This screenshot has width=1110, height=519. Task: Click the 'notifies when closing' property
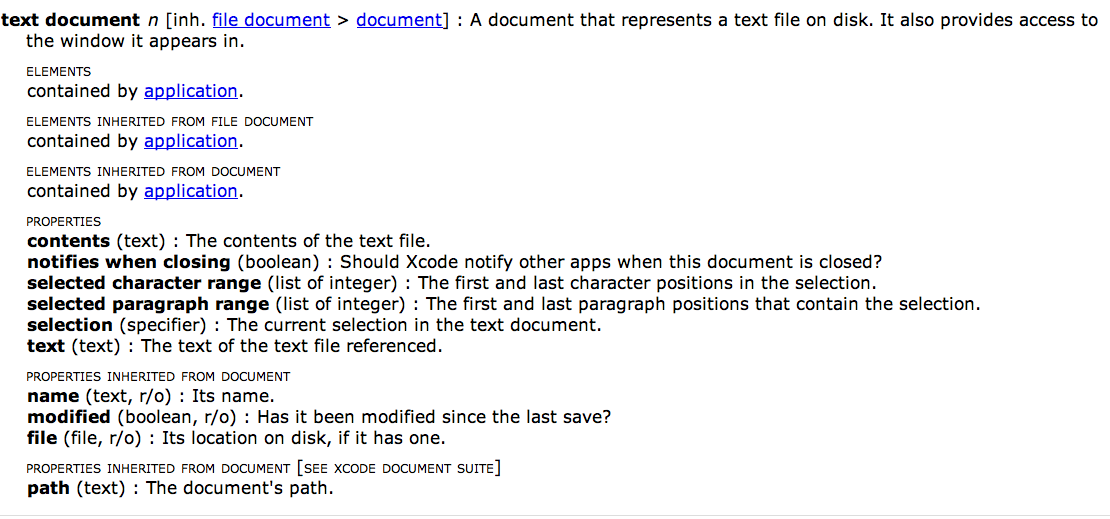pos(129,262)
